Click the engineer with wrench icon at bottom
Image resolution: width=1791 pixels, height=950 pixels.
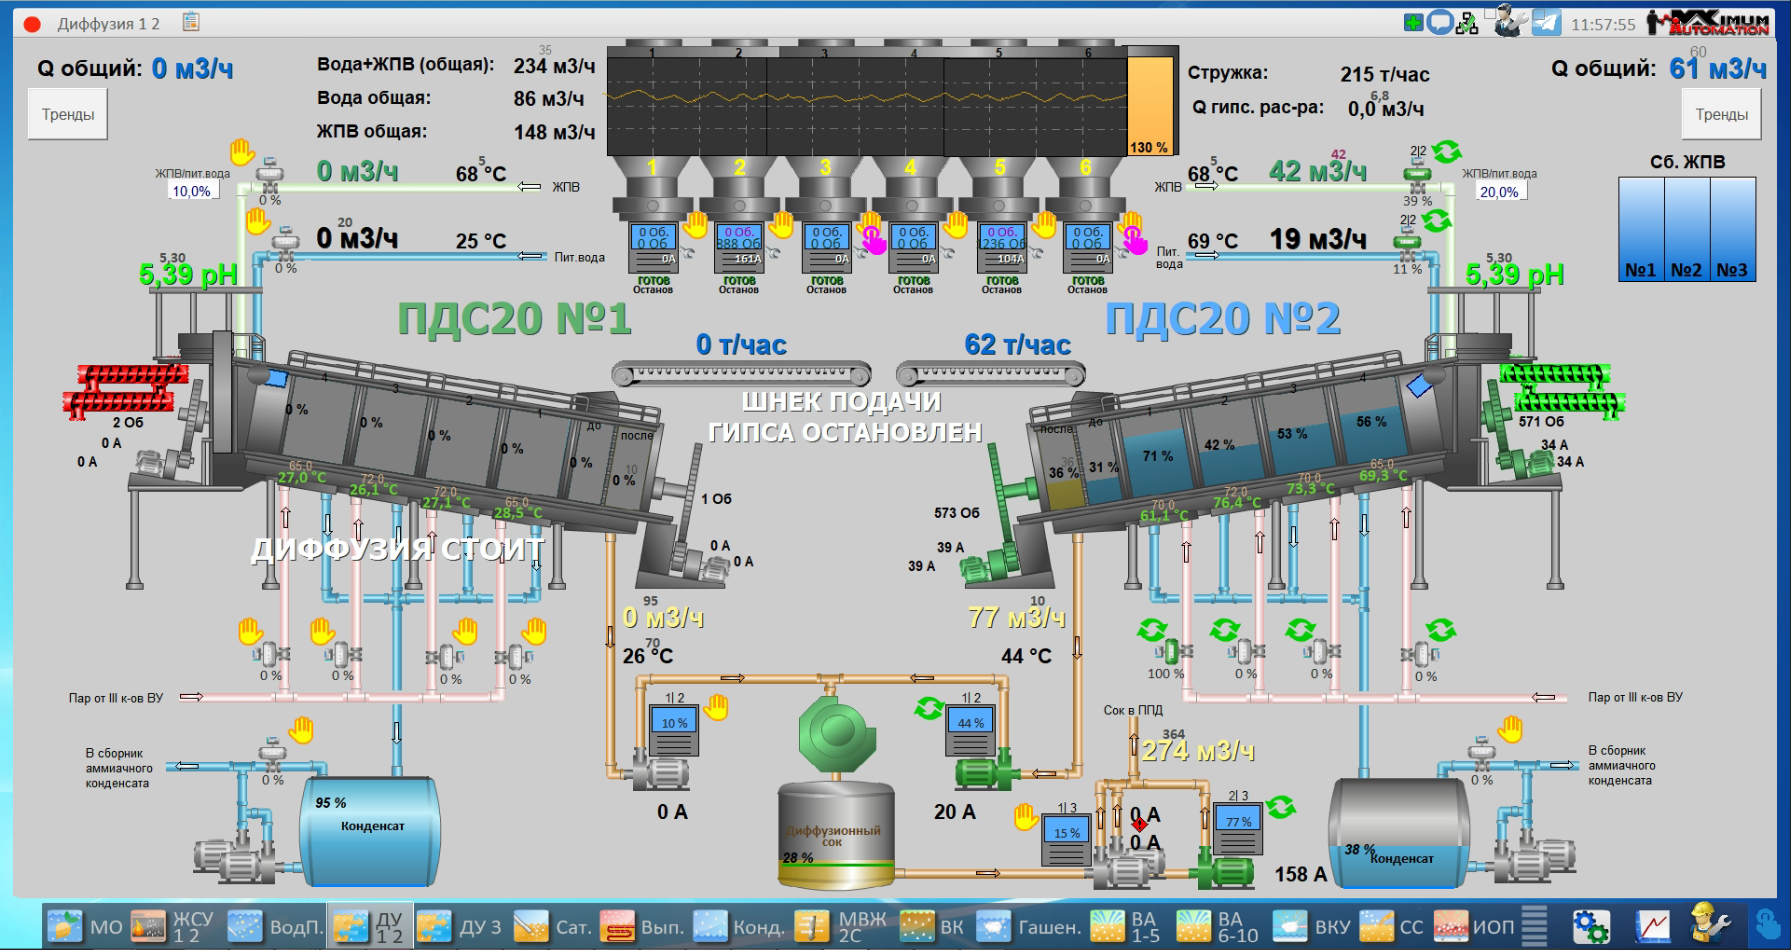[x=1709, y=925]
